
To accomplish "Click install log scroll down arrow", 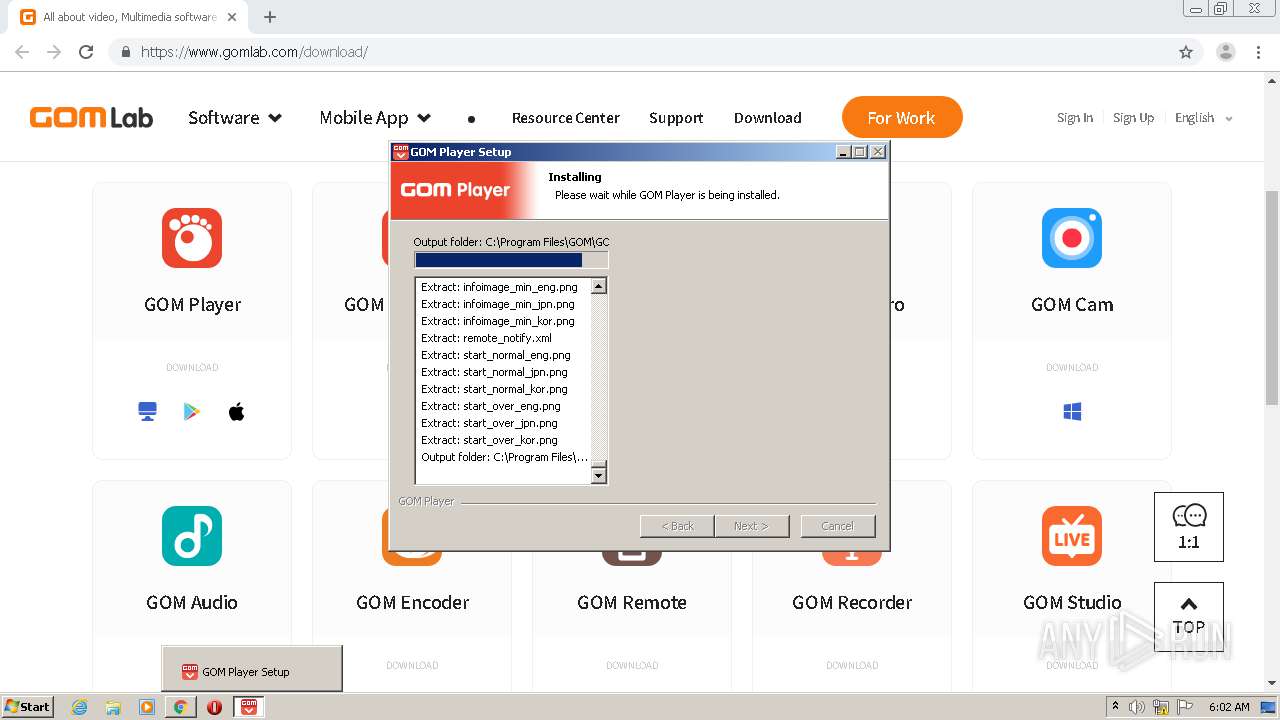I will point(599,476).
